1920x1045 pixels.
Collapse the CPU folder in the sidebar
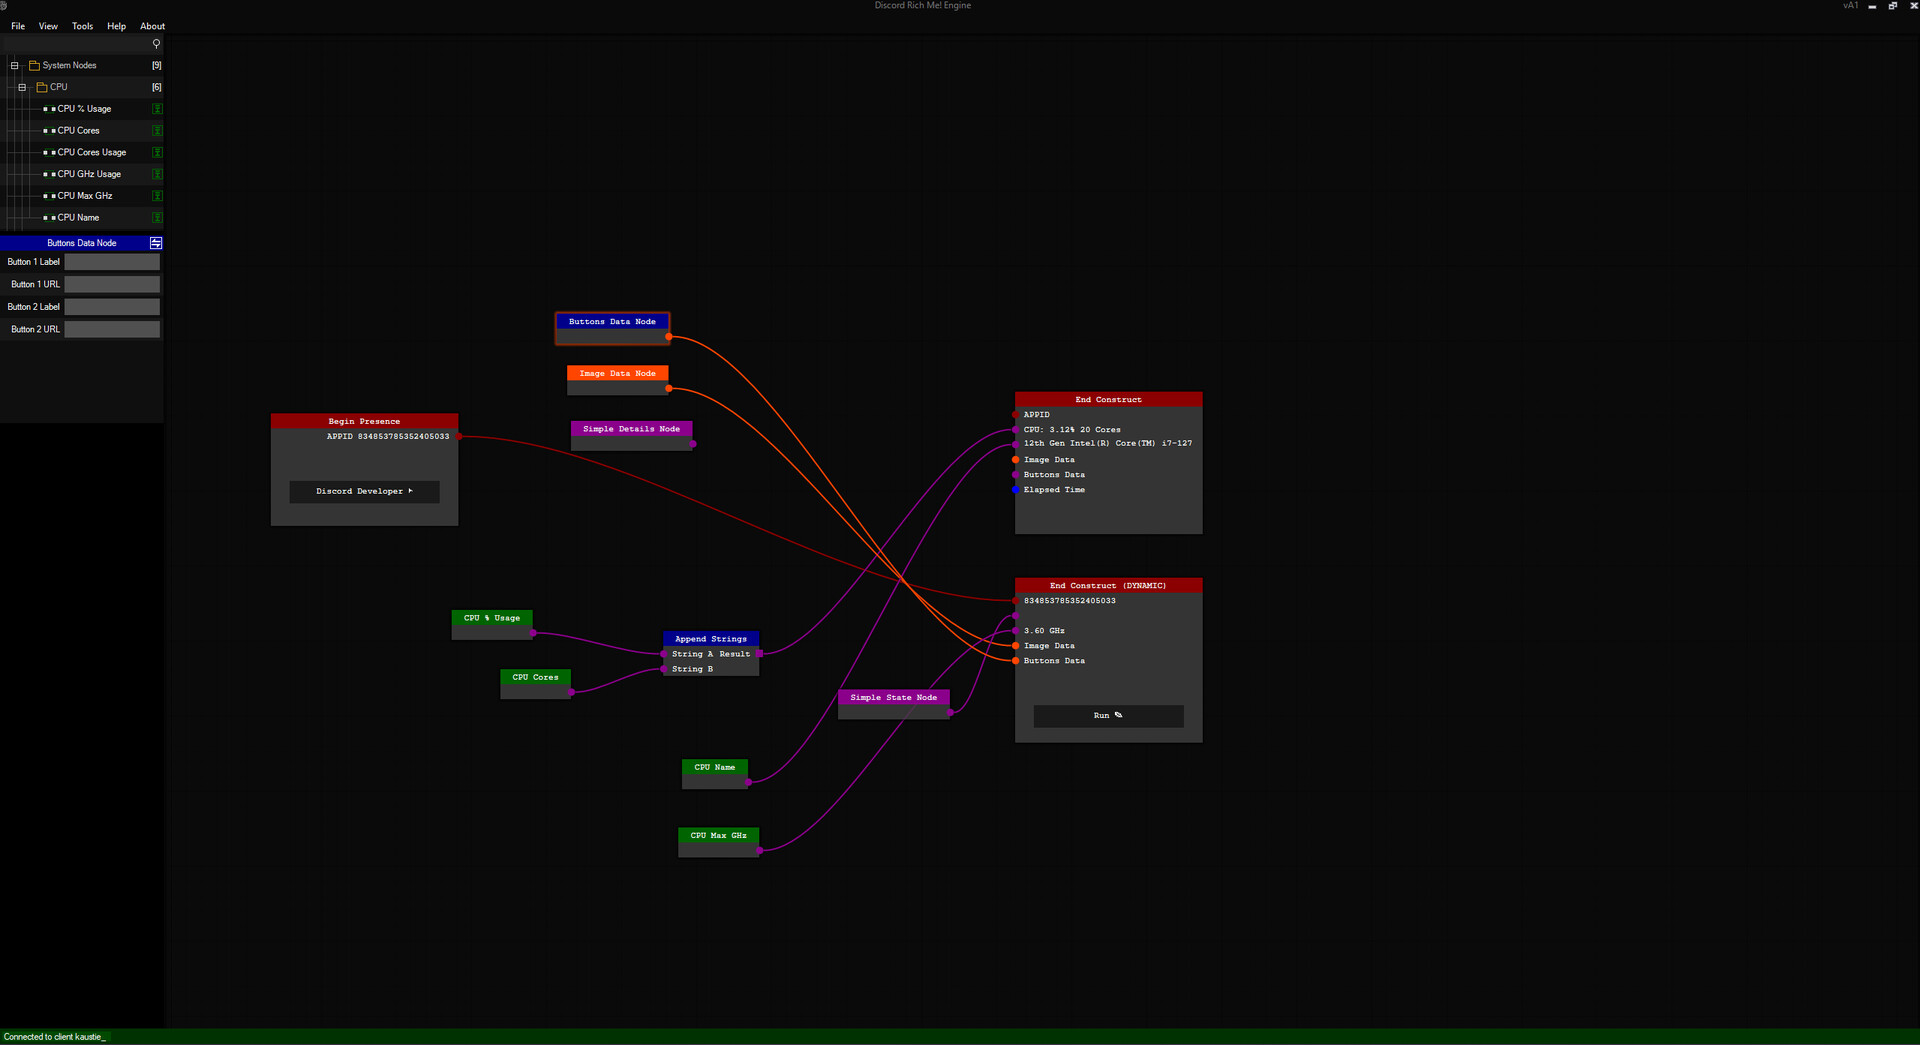21,87
